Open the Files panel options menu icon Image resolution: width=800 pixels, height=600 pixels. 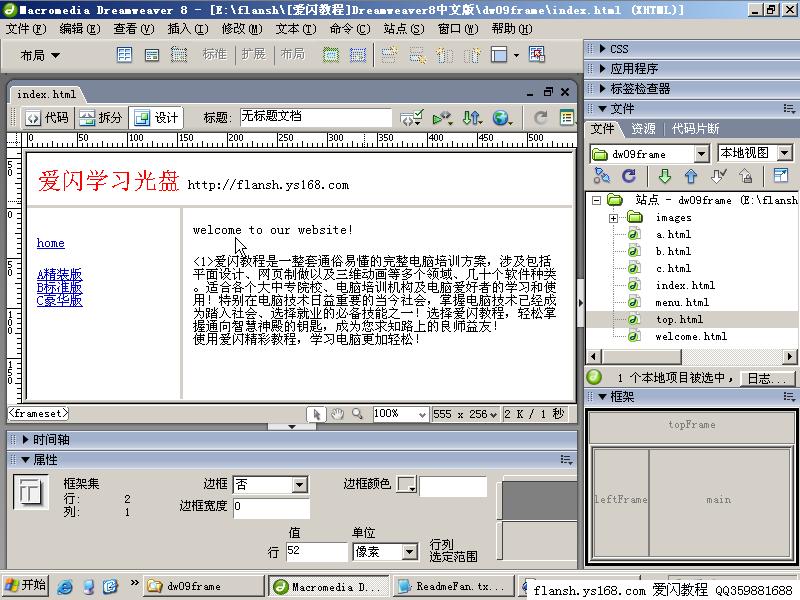click(789, 109)
